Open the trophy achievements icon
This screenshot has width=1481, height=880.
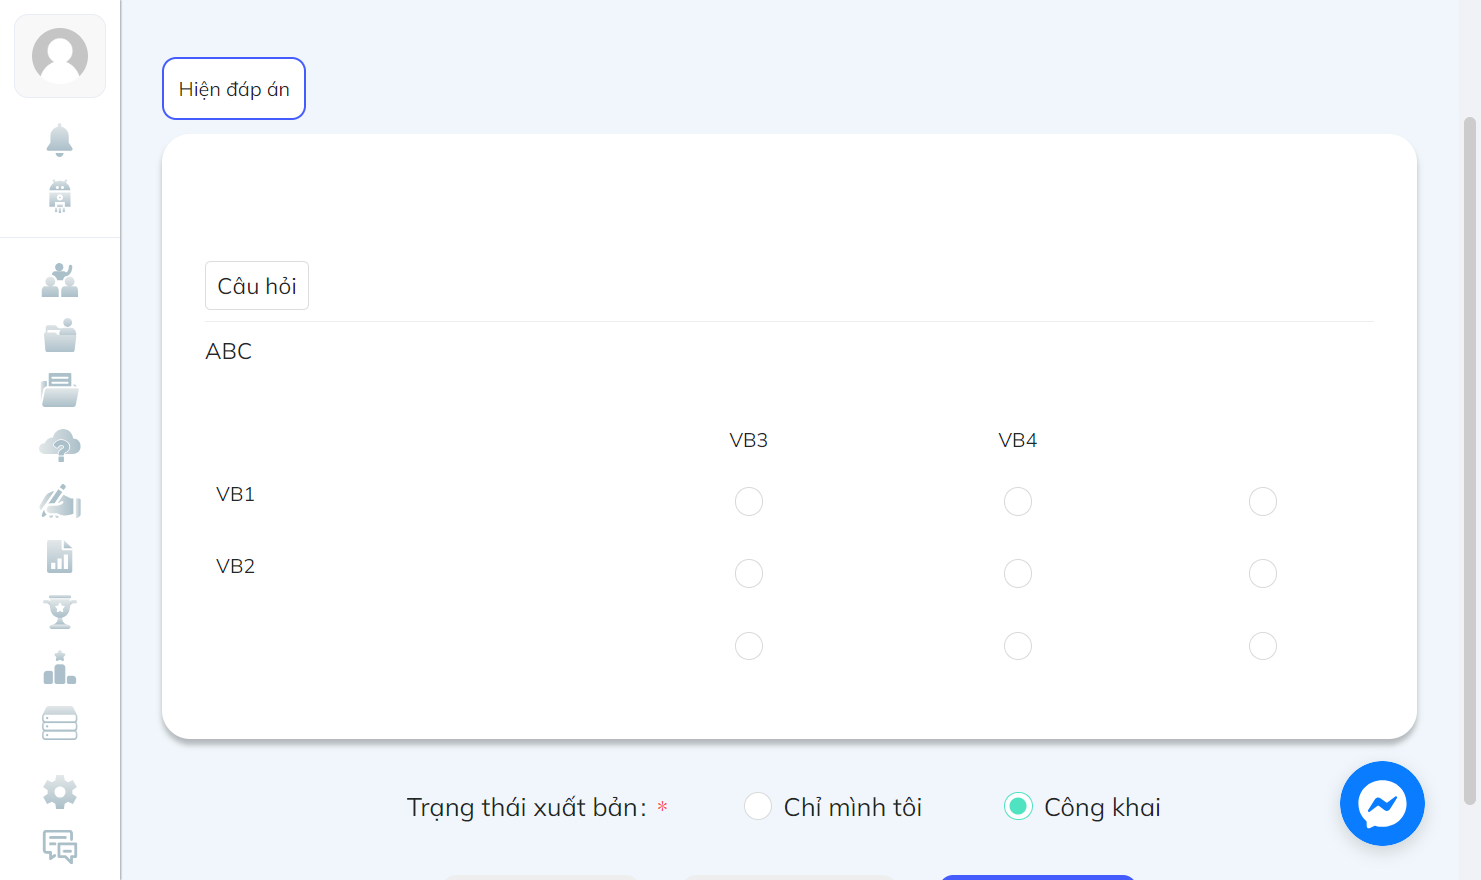pos(60,612)
